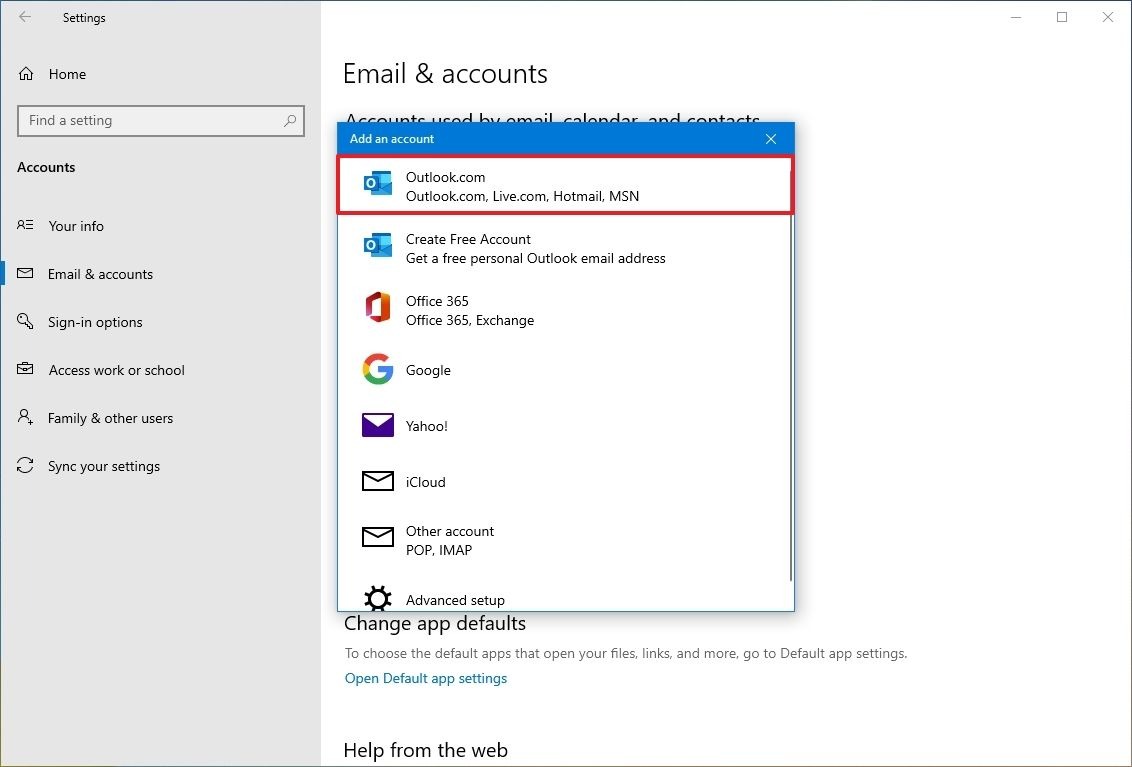Click the Access work or school briefcase icon

point(25,369)
